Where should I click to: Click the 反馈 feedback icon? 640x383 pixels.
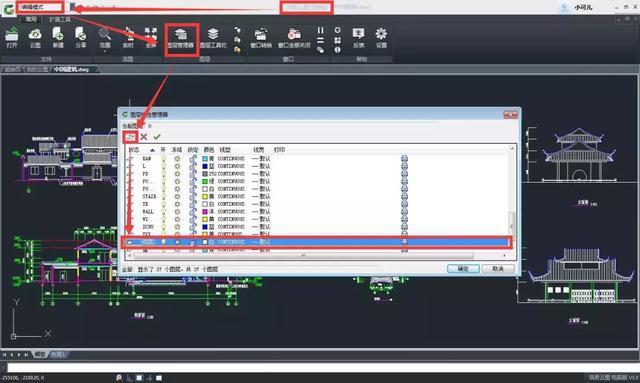click(358, 38)
